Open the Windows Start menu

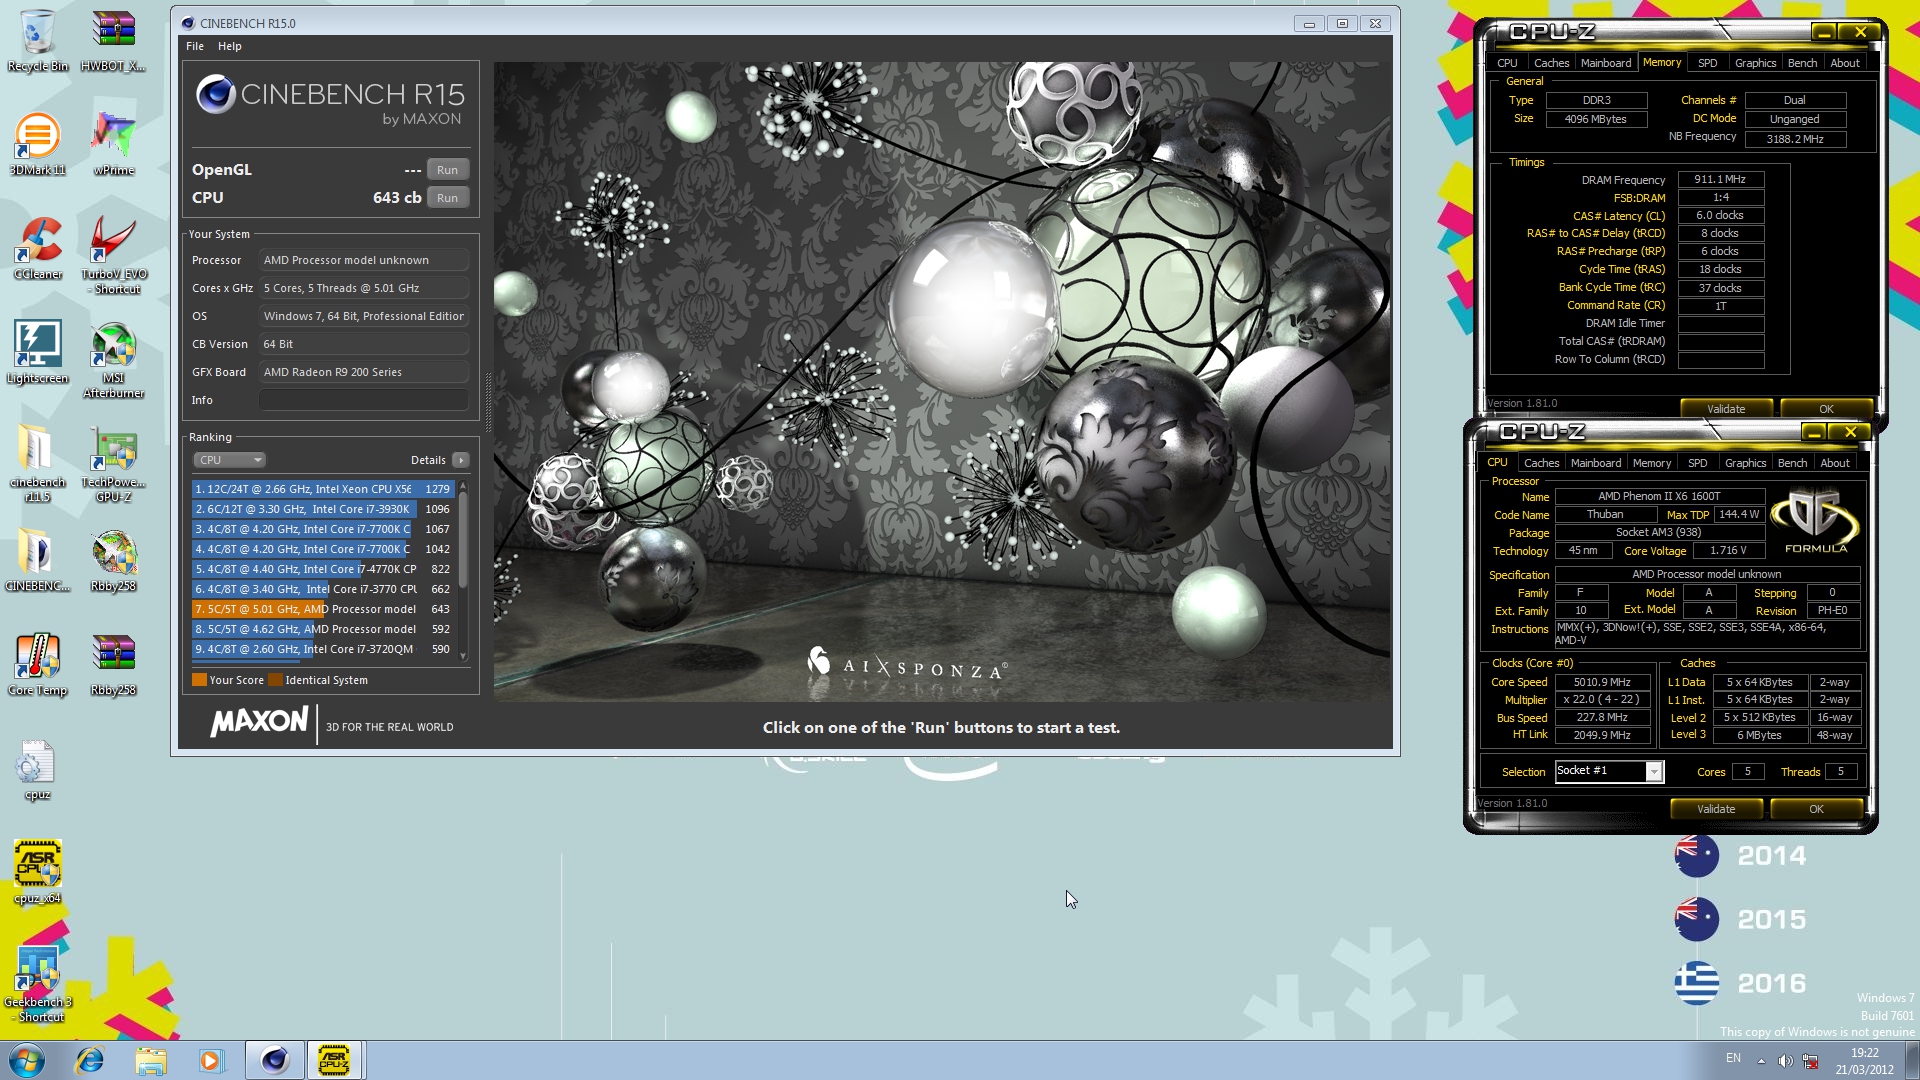click(x=26, y=1060)
